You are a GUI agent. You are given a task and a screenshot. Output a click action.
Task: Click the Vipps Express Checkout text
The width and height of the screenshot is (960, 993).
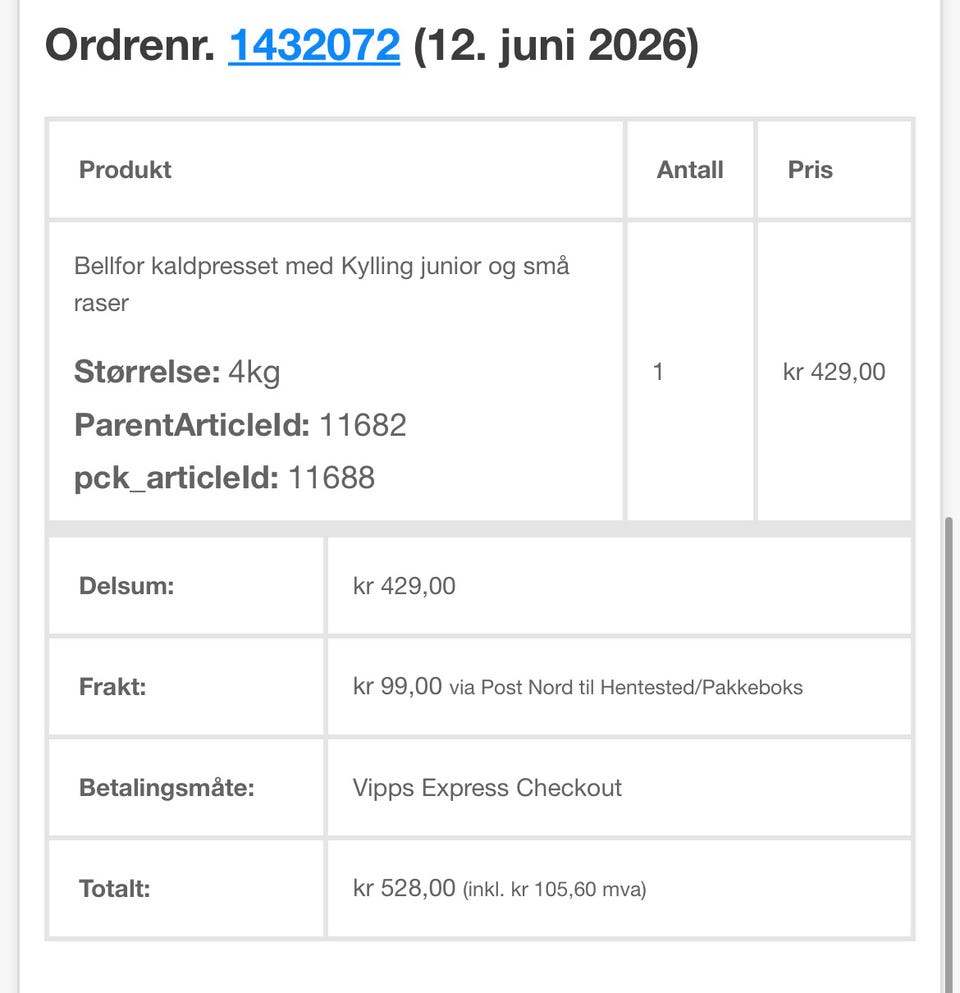pyautogui.click(x=487, y=788)
